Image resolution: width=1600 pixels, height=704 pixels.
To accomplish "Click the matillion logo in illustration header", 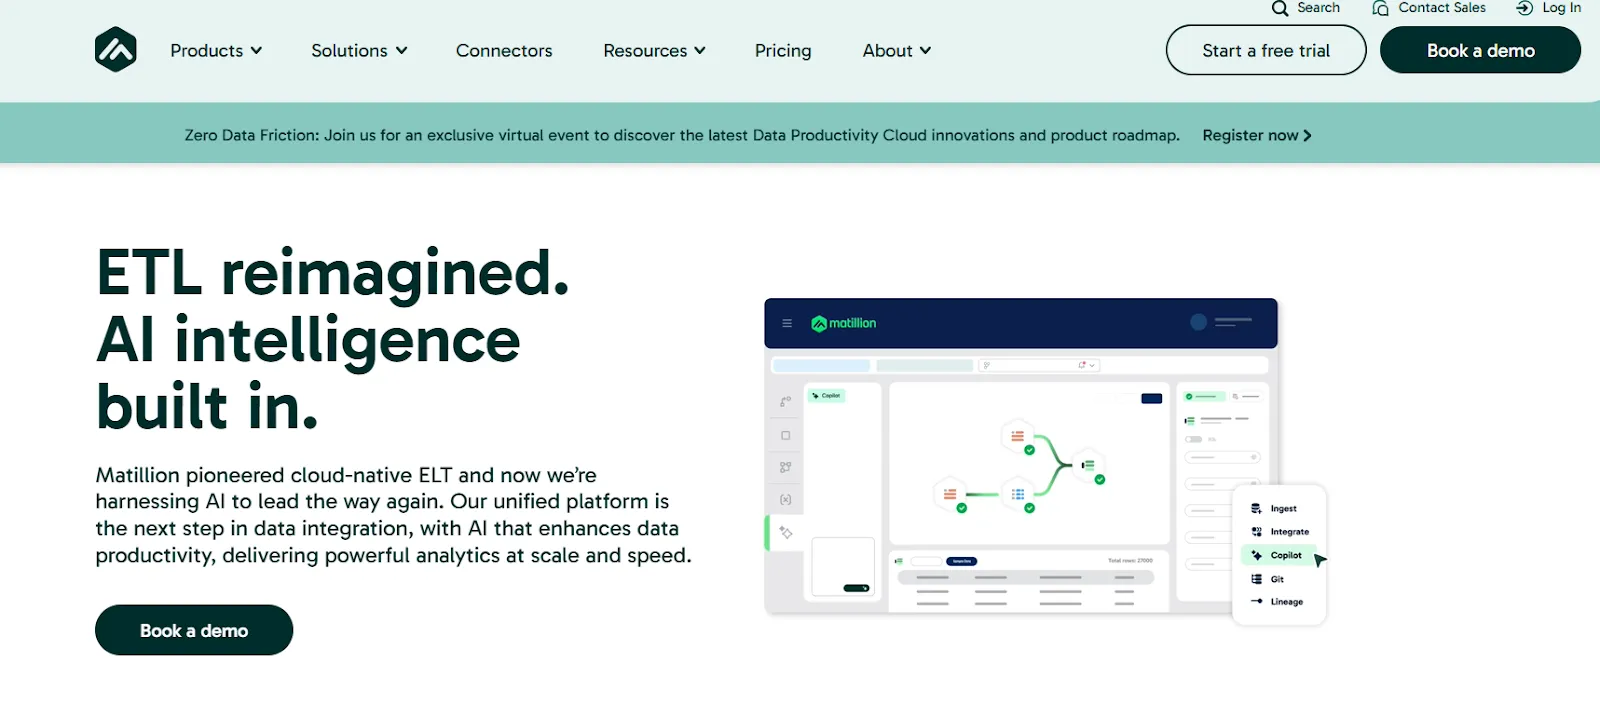I will pyautogui.click(x=843, y=323).
